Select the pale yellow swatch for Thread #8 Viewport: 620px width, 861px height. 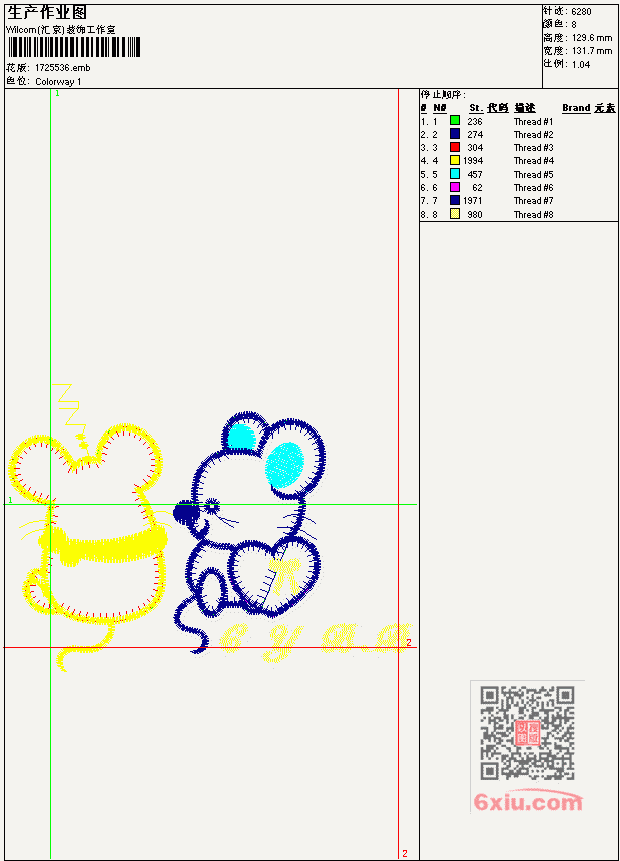click(455, 214)
